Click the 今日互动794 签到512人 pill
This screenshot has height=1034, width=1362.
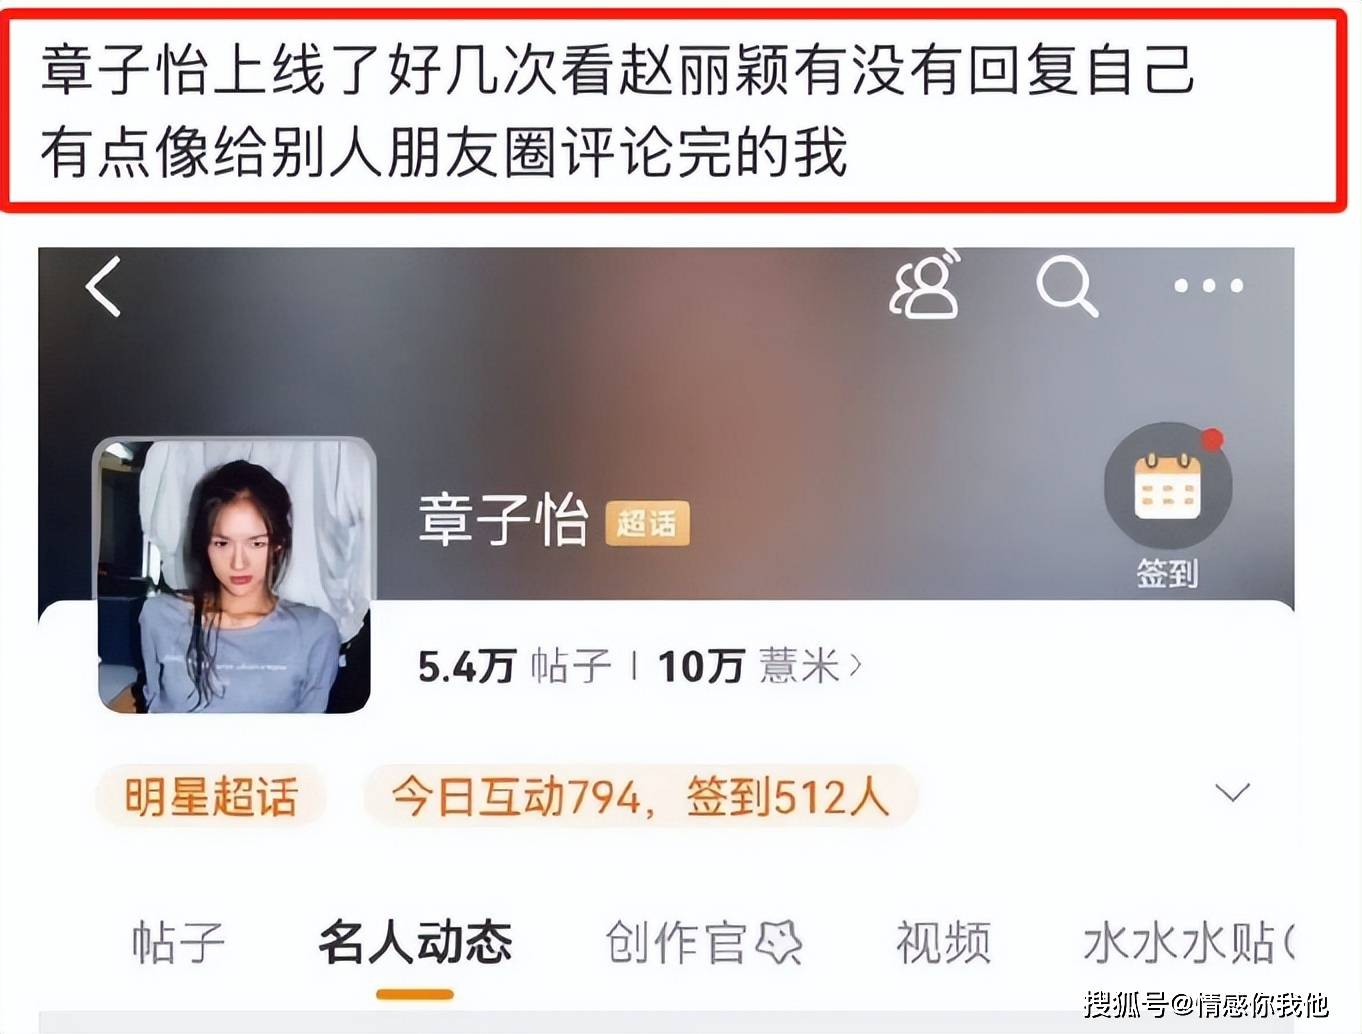coord(640,797)
